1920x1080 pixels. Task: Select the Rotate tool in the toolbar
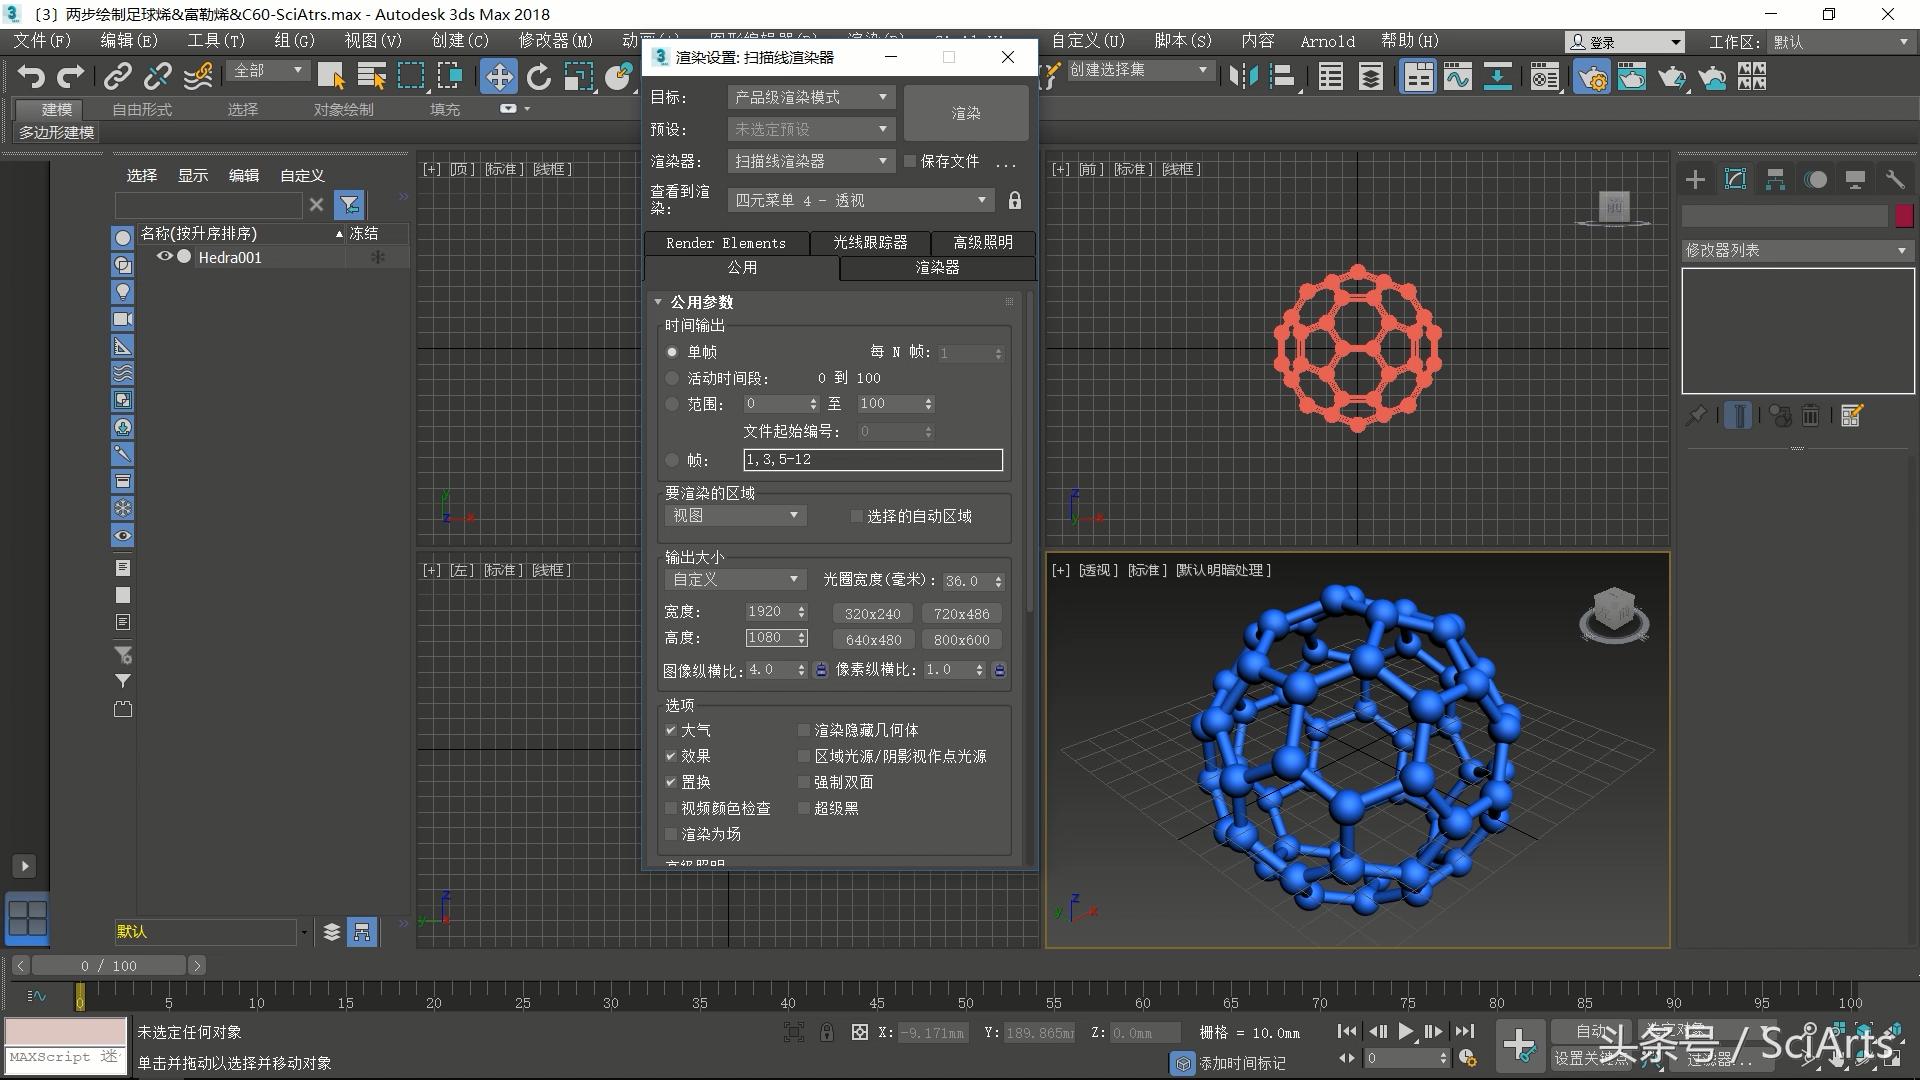[x=539, y=76]
